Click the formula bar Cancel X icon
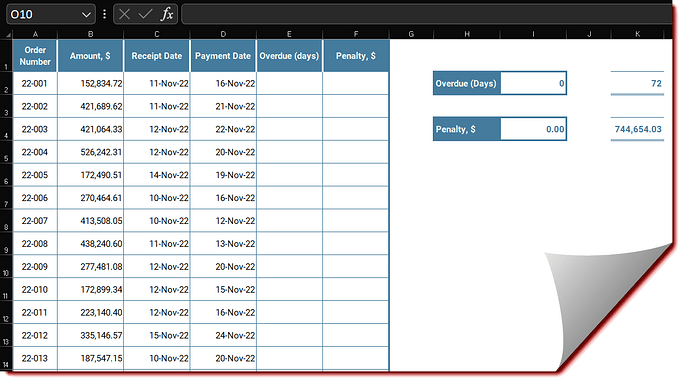This screenshot has height=389, width=690. (x=125, y=15)
